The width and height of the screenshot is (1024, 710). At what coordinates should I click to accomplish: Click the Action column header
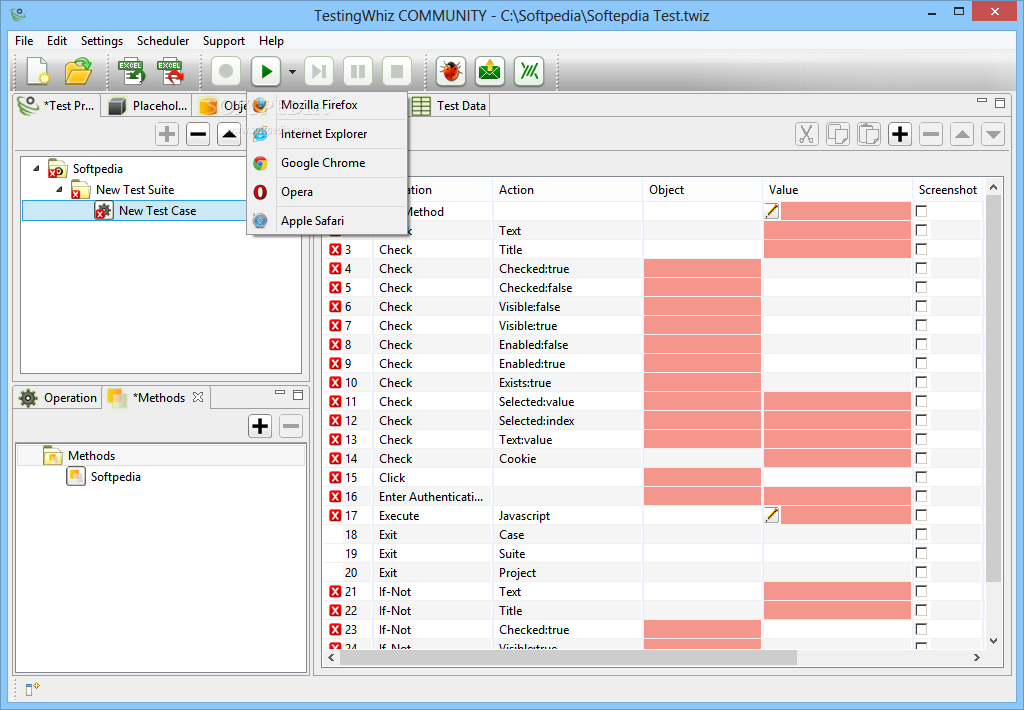pyautogui.click(x=568, y=190)
